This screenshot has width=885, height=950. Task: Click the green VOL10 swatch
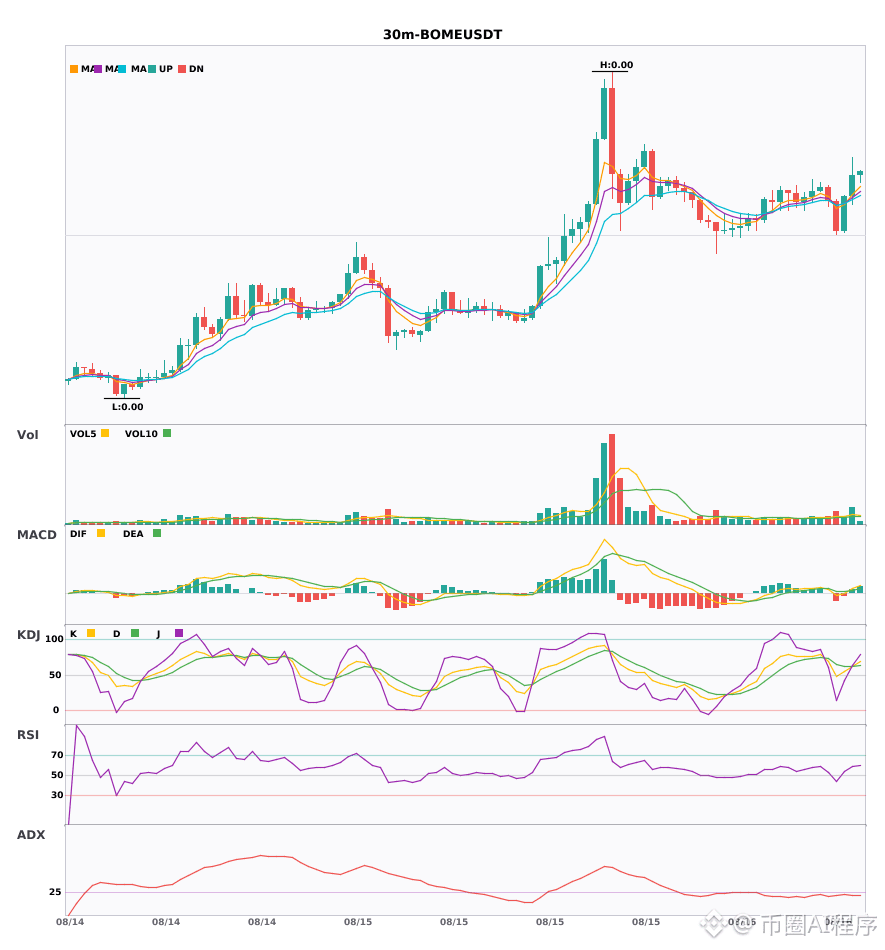point(167,433)
